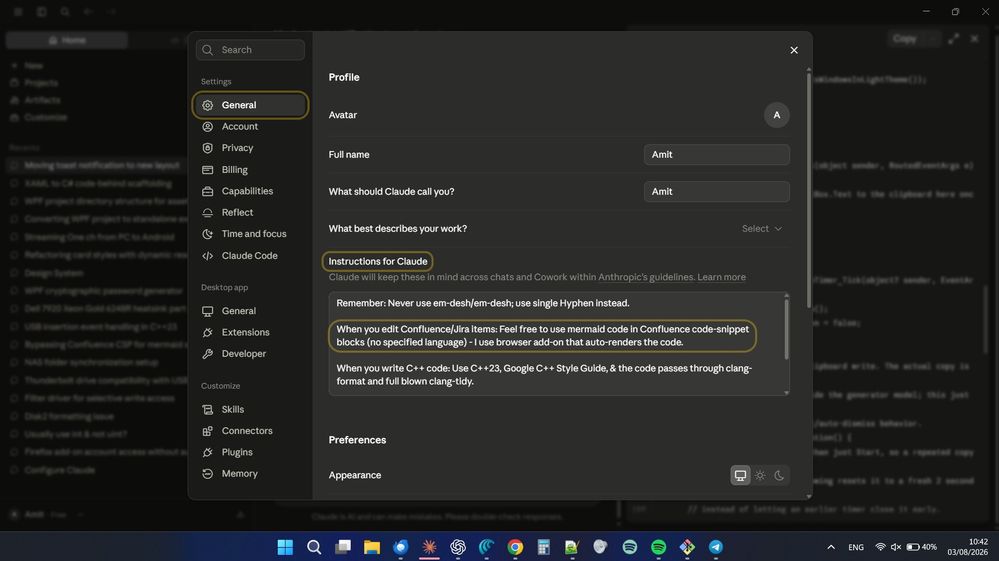This screenshot has height=561, width=999.
Task: Click the plug icon beside Extensions
Action: pyautogui.click(x=208, y=332)
